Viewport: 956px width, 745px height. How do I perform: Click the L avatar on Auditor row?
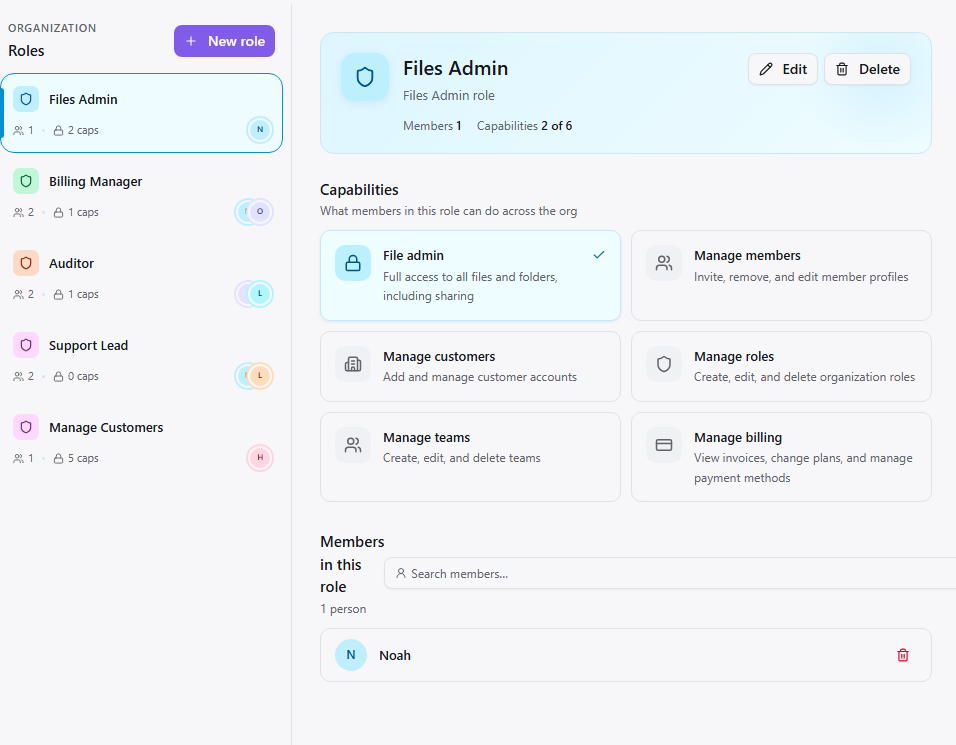(x=260, y=294)
